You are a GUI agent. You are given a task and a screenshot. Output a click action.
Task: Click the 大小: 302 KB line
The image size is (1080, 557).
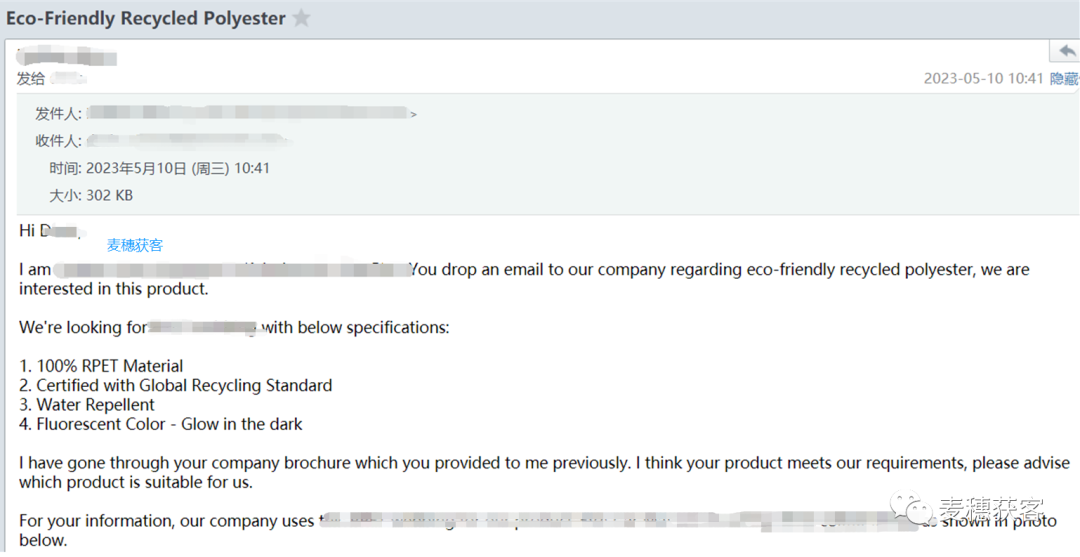click(x=91, y=196)
